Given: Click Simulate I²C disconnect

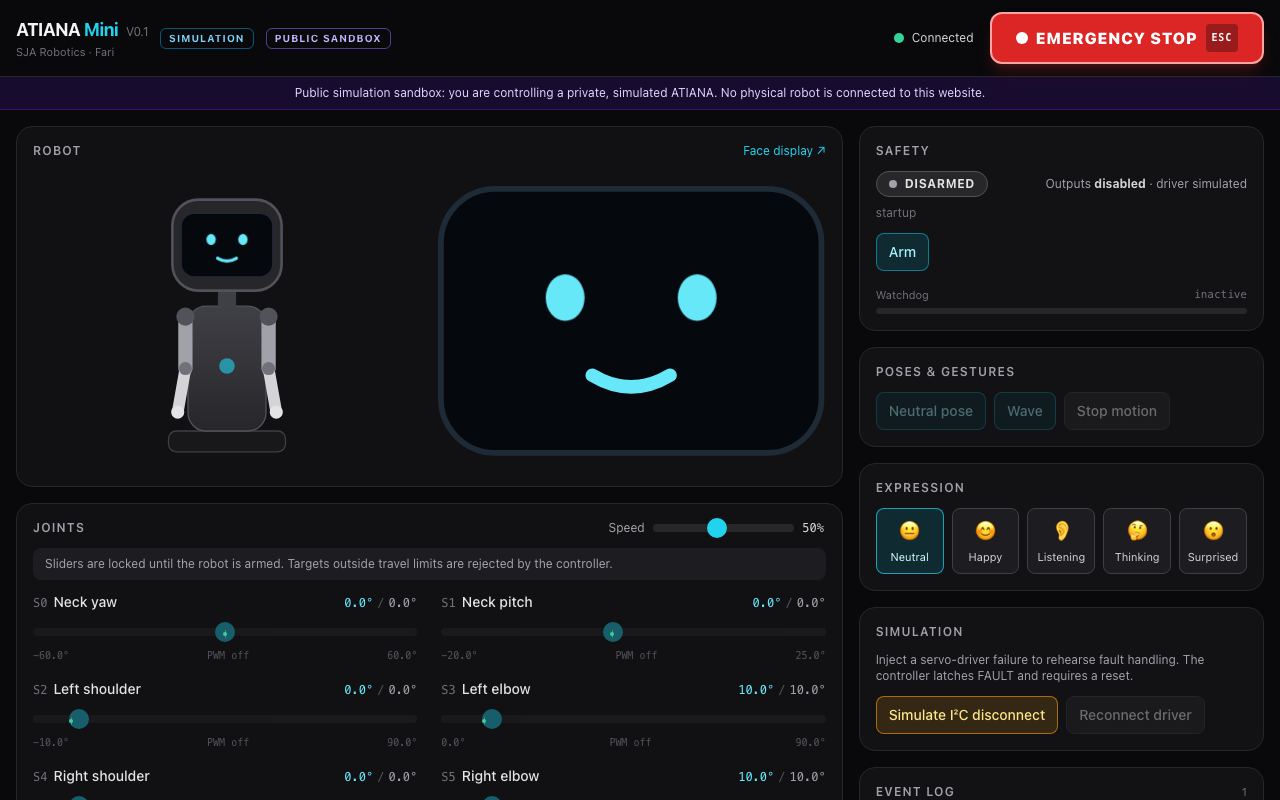Looking at the screenshot, I should 967,715.
